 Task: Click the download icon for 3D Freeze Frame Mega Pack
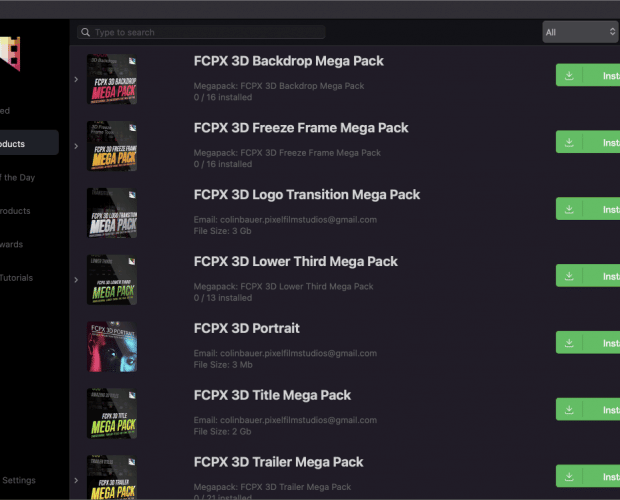(569, 142)
